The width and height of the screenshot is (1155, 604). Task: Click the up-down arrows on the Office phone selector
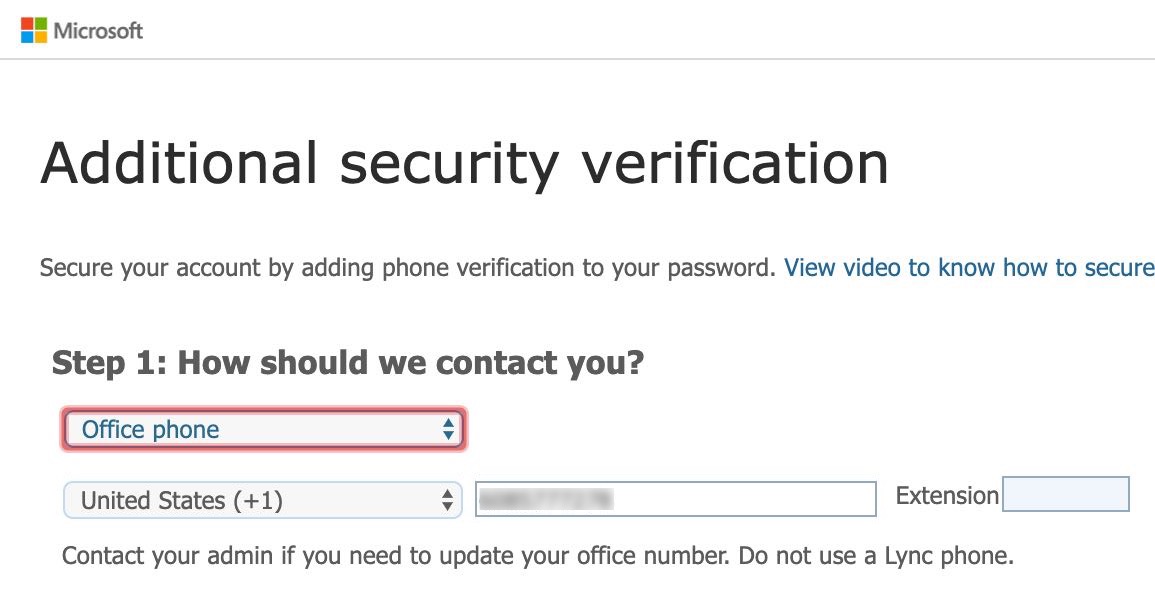pos(448,430)
